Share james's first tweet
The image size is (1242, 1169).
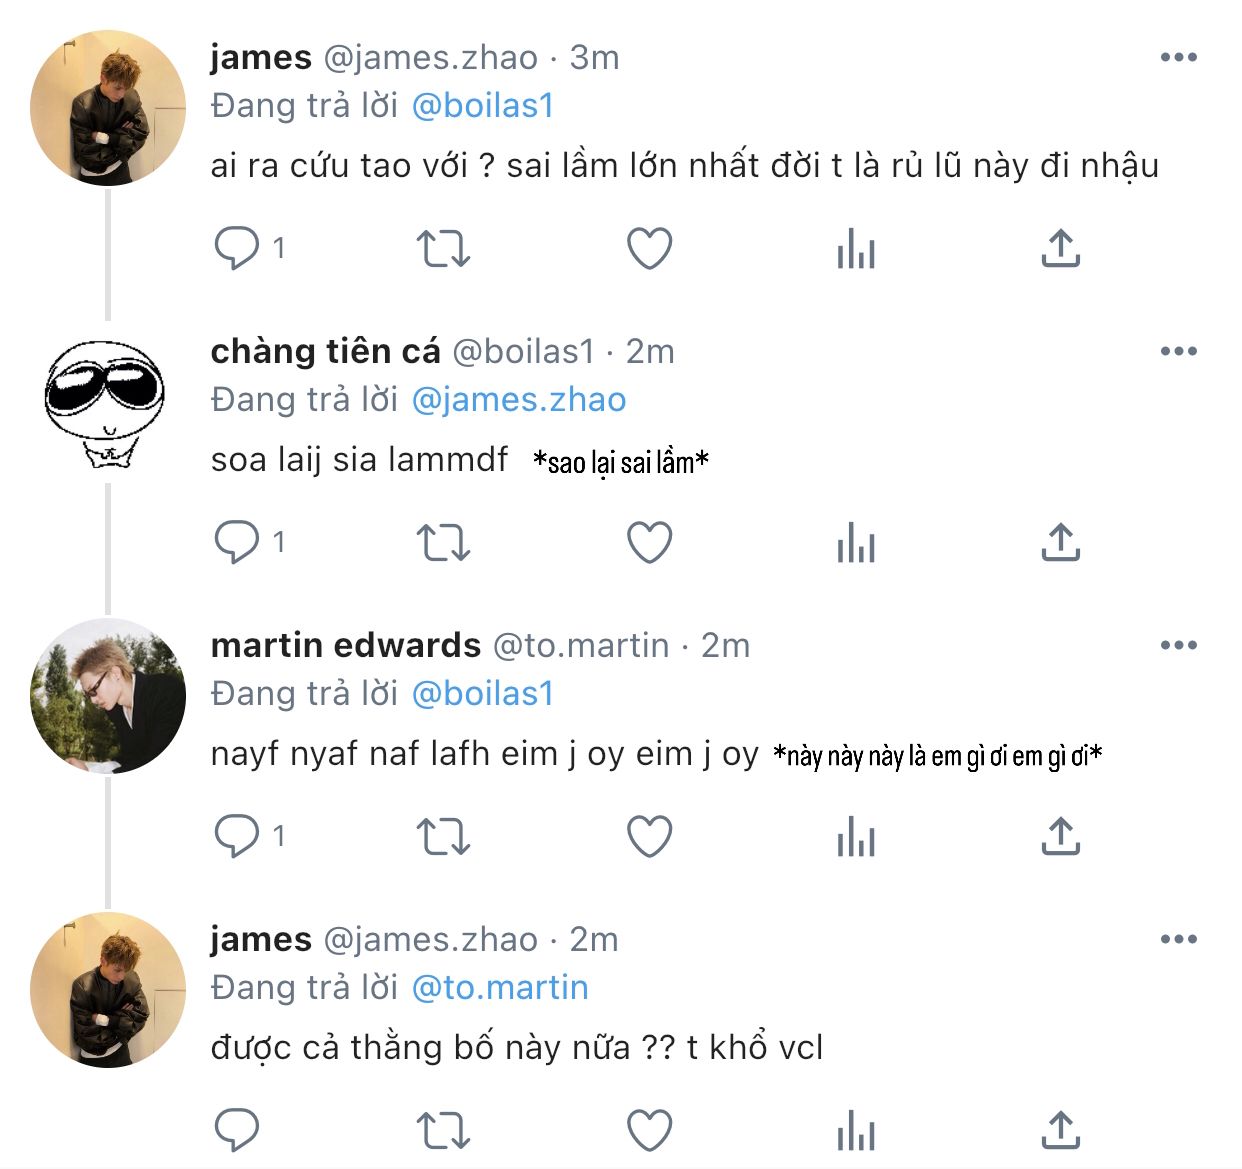[x=1060, y=248]
